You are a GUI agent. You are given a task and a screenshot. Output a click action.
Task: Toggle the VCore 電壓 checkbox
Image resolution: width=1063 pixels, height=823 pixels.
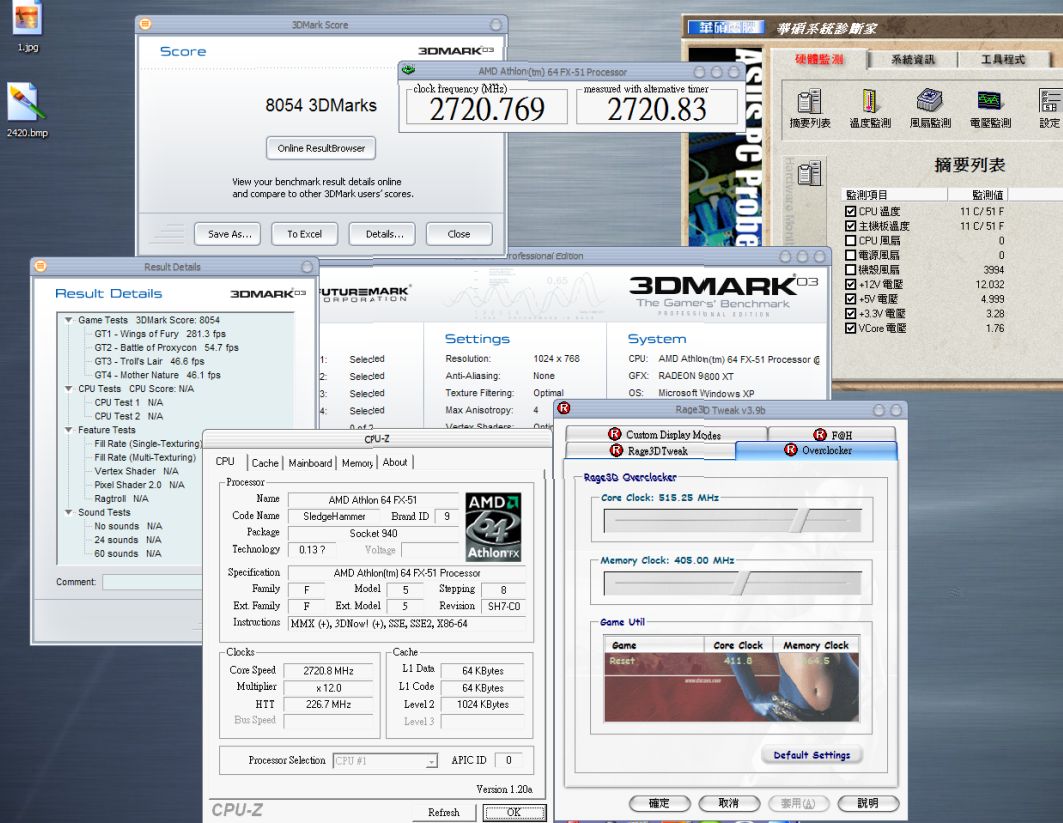[x=850, y=328]
